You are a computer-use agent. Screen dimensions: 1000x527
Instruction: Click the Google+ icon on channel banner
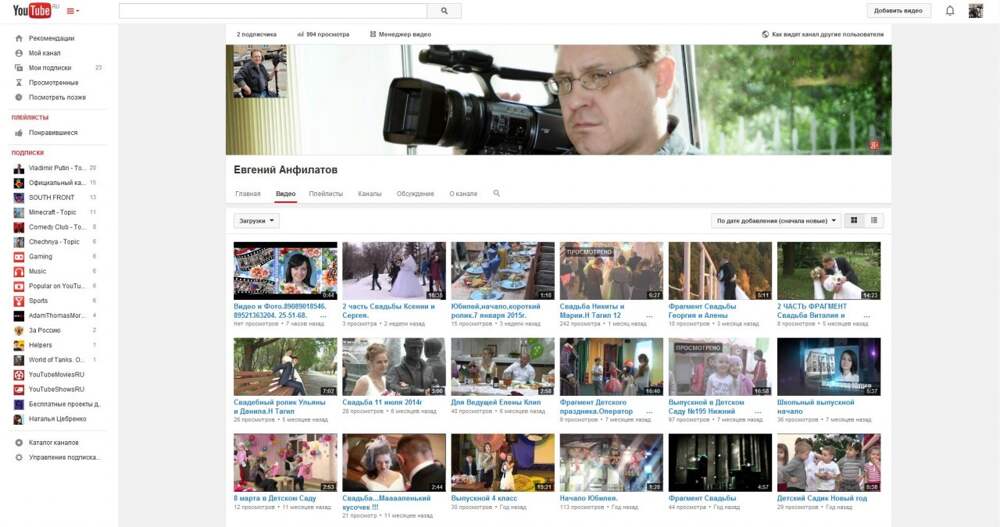(x=875, y=145)
